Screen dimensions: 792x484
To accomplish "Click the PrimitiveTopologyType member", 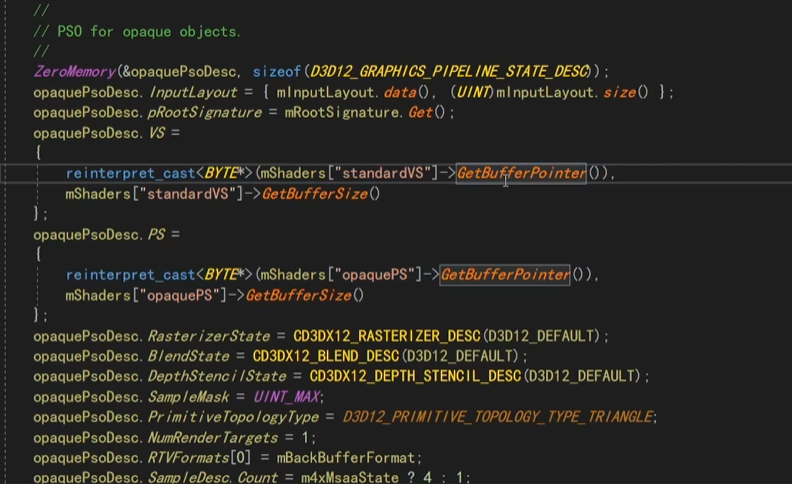I will (x=233, y=417).
